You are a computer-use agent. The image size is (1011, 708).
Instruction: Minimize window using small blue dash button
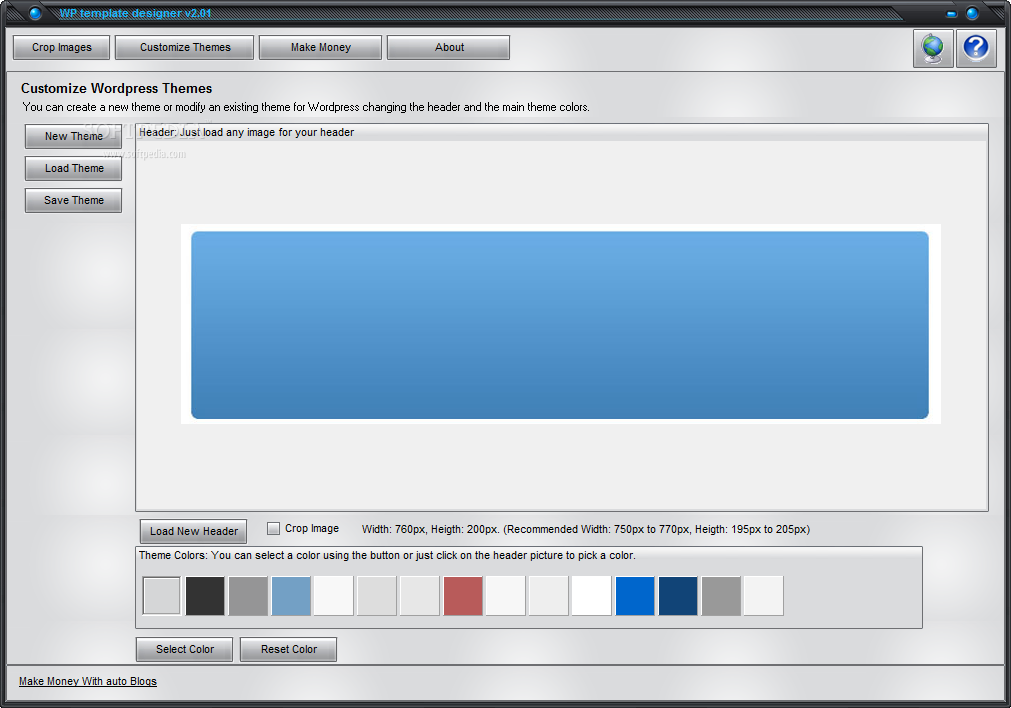coord(951,14)
